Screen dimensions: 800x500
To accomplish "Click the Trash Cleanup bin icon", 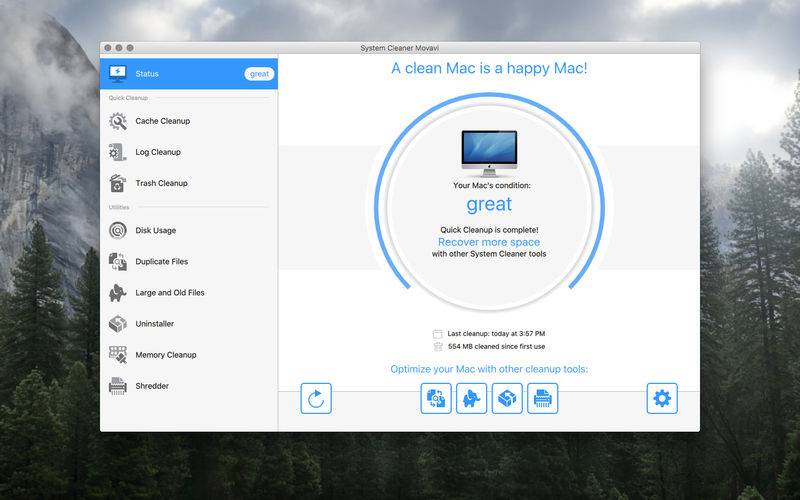I will click(117, 183).
